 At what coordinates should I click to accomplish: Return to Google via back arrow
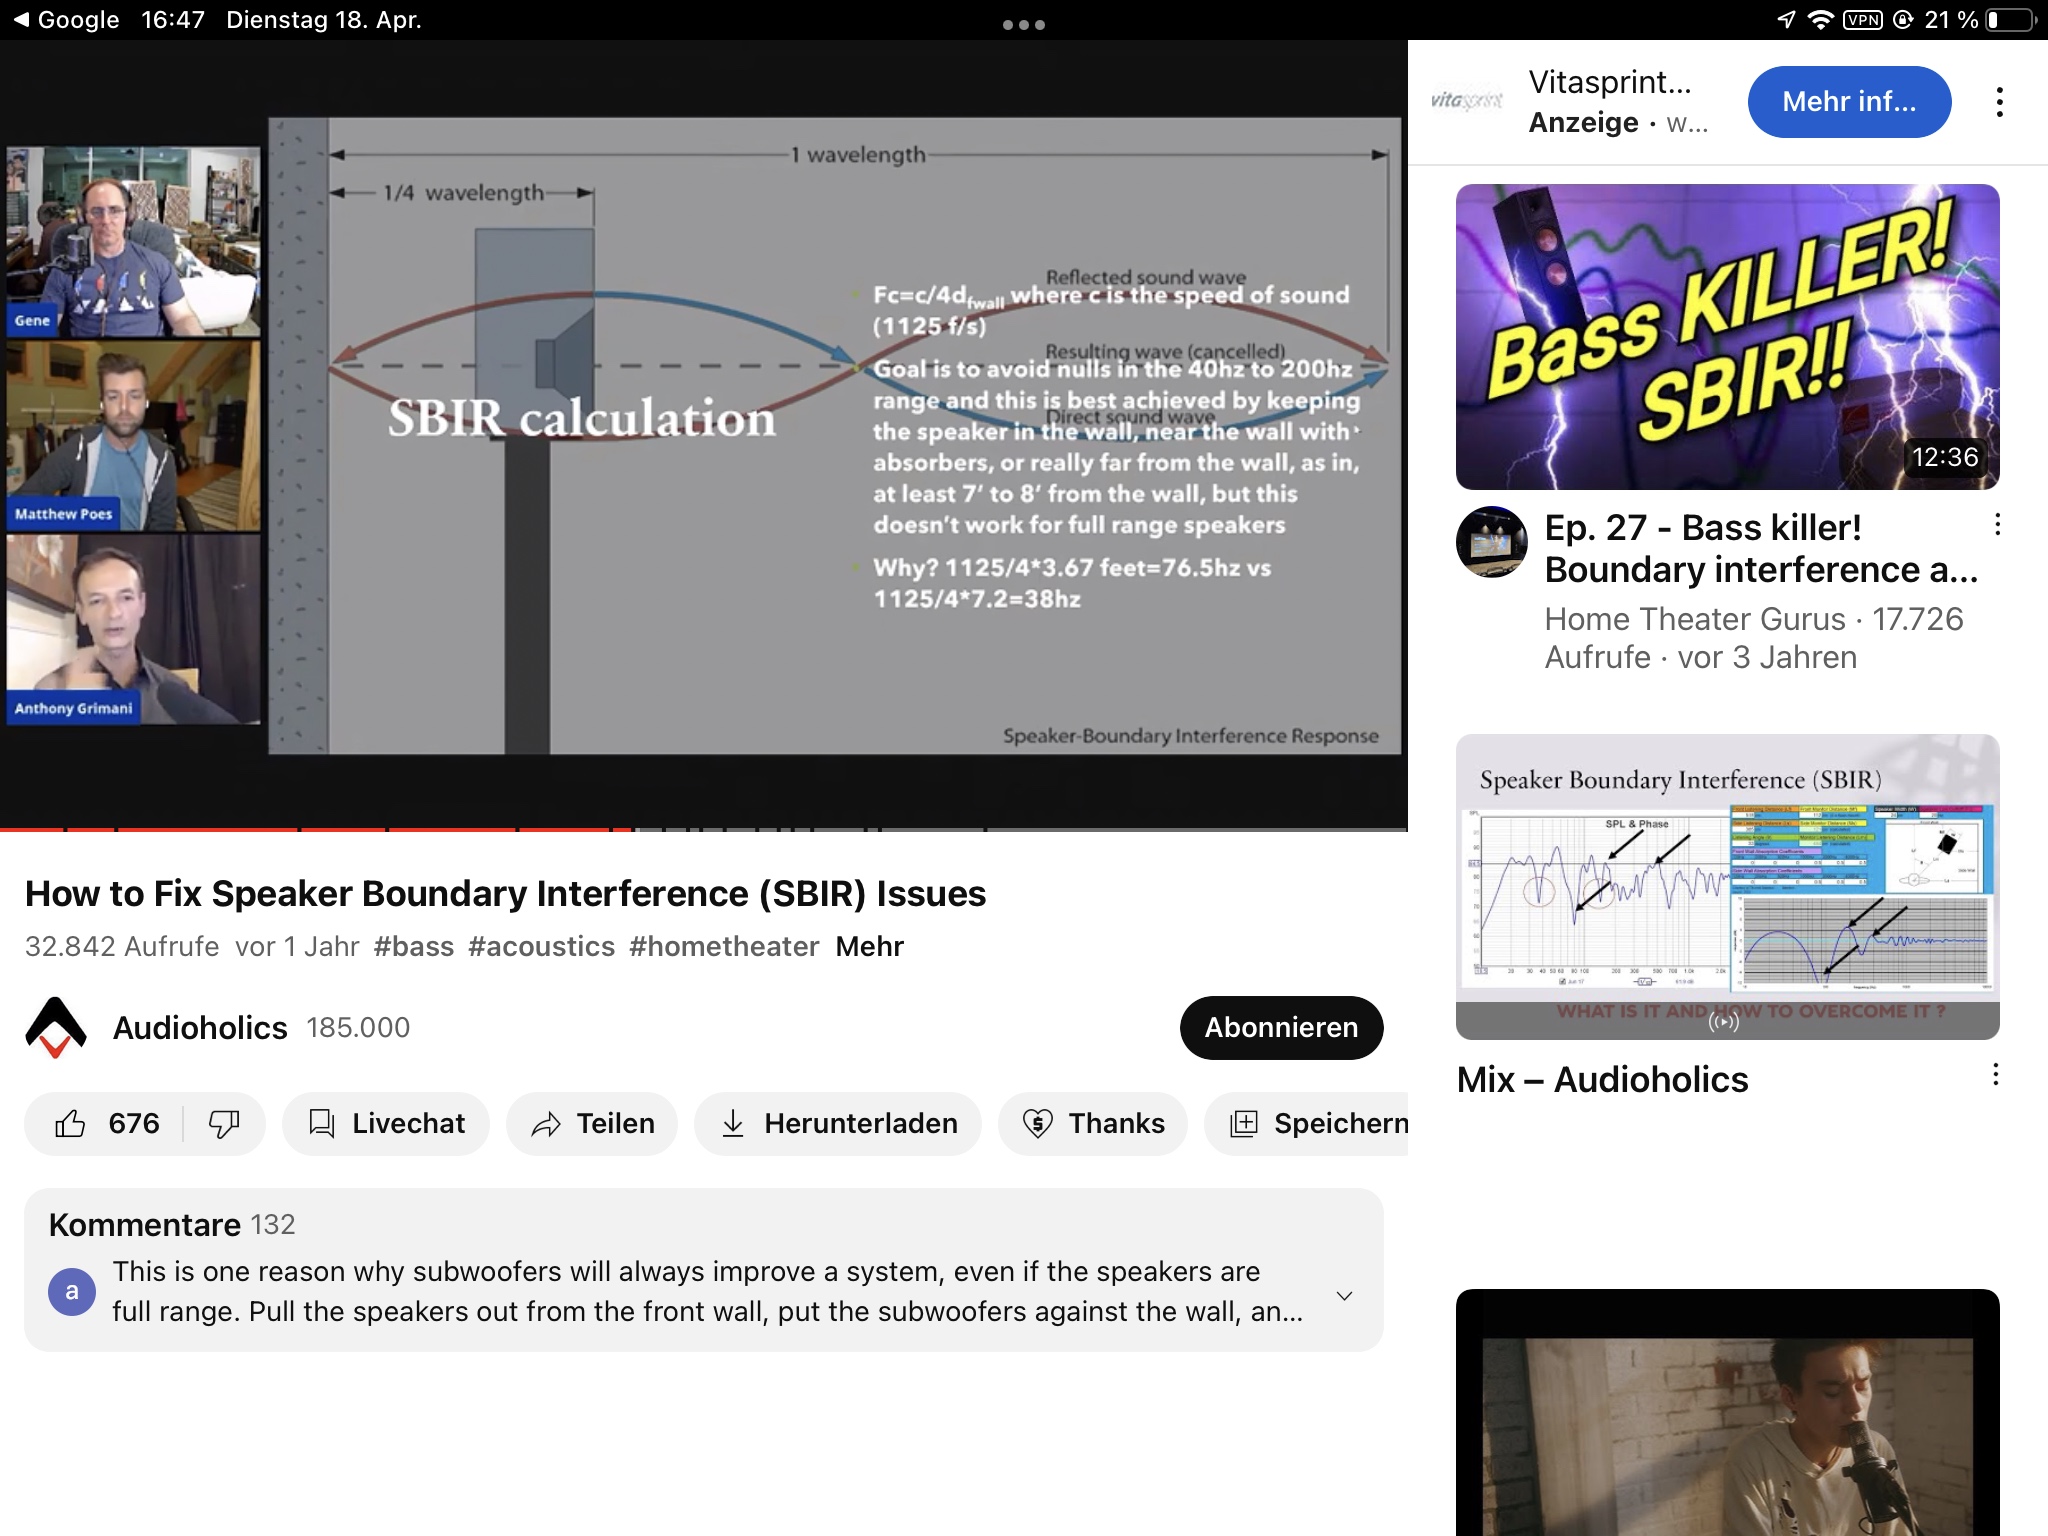pyautogui.click(x=66, y=20)
